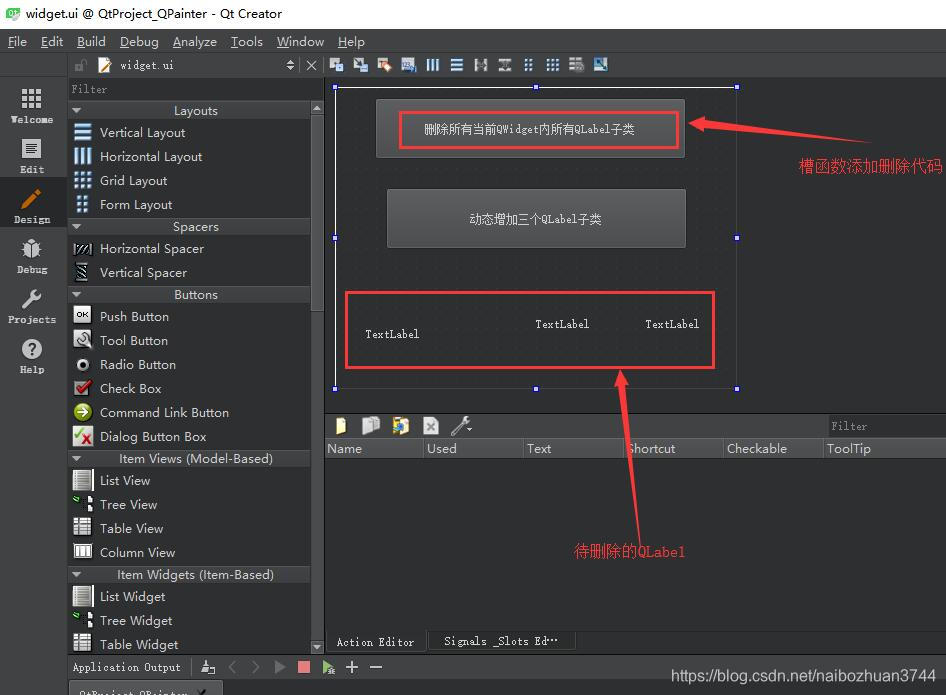946x695 pixels.
Task: Click Paste action icon in Action Editor
Action: 401,426
